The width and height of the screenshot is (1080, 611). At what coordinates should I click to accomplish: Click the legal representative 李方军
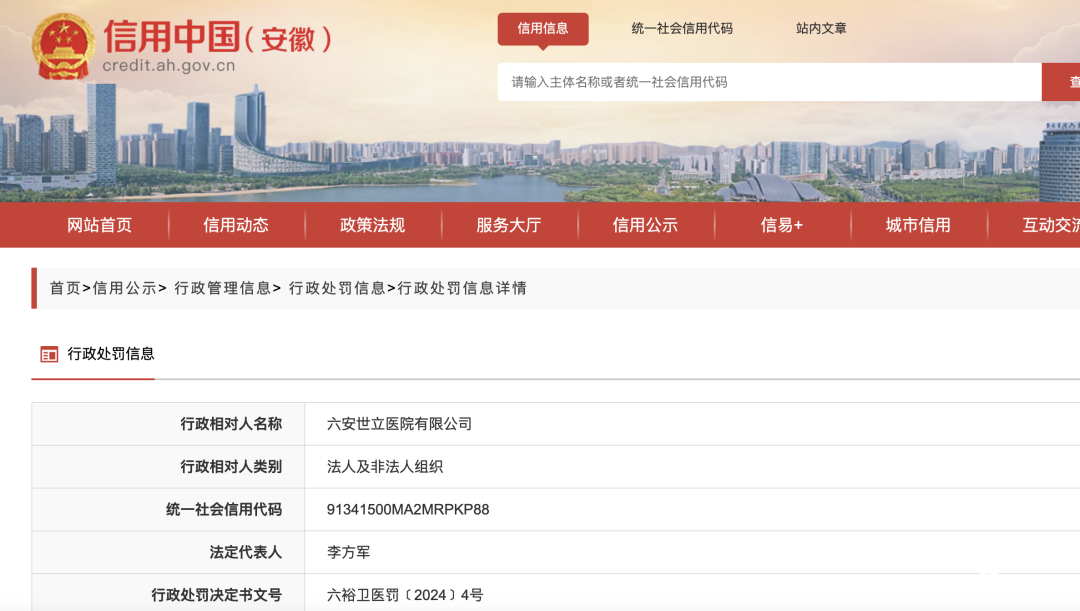pos(349,552)
